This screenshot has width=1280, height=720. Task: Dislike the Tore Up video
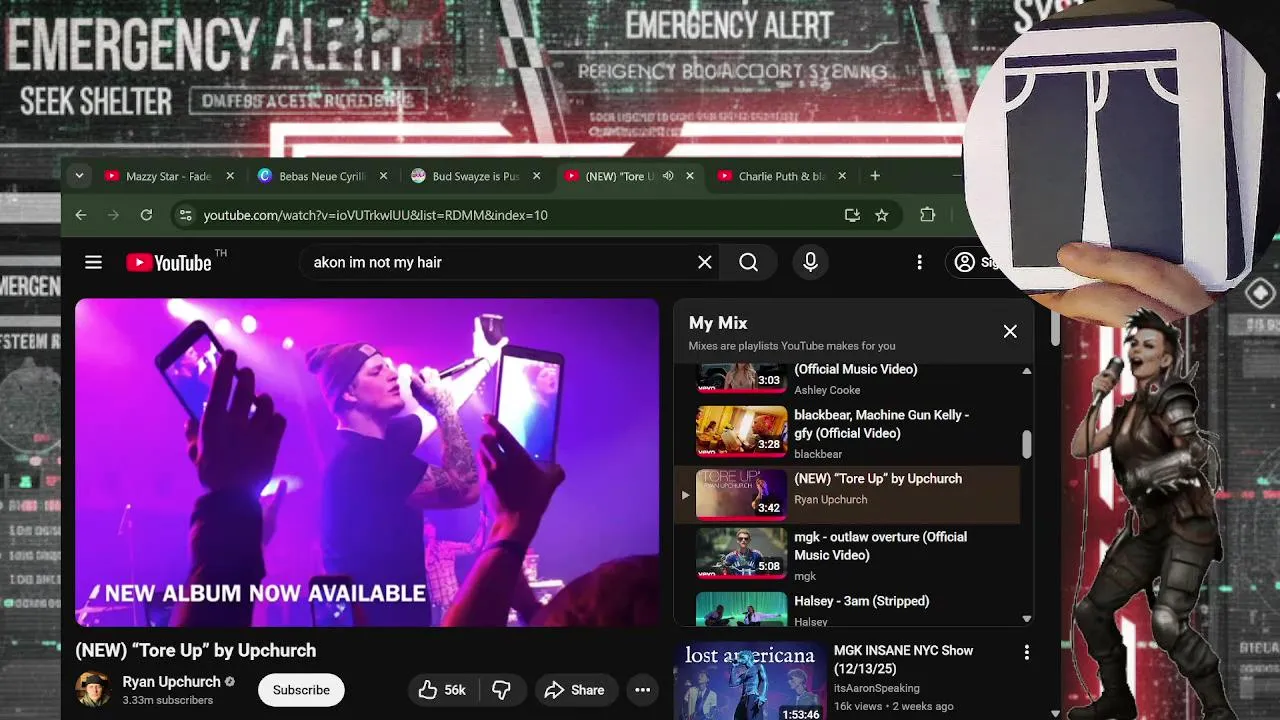[501, 690]
